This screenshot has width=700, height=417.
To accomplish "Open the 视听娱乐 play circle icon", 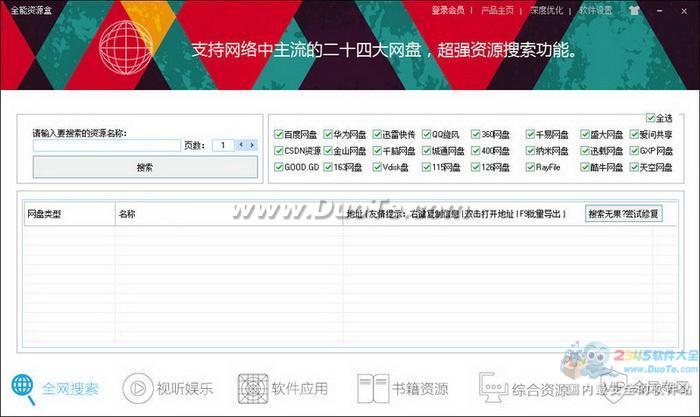I will tap(138, 388).
